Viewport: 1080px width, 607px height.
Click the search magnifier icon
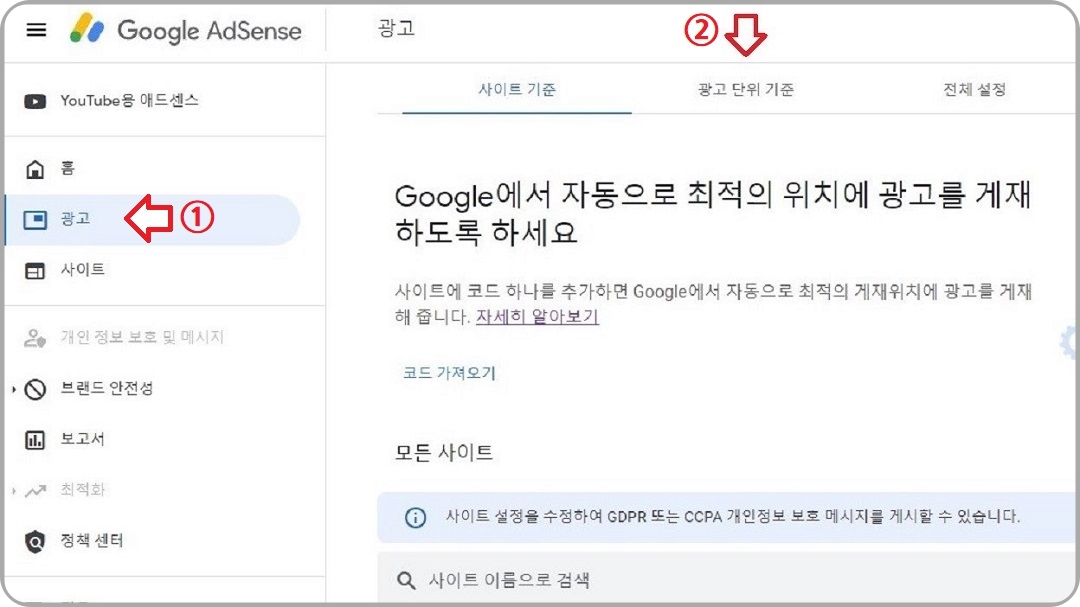pyautogui.click(x=405, y=580)
